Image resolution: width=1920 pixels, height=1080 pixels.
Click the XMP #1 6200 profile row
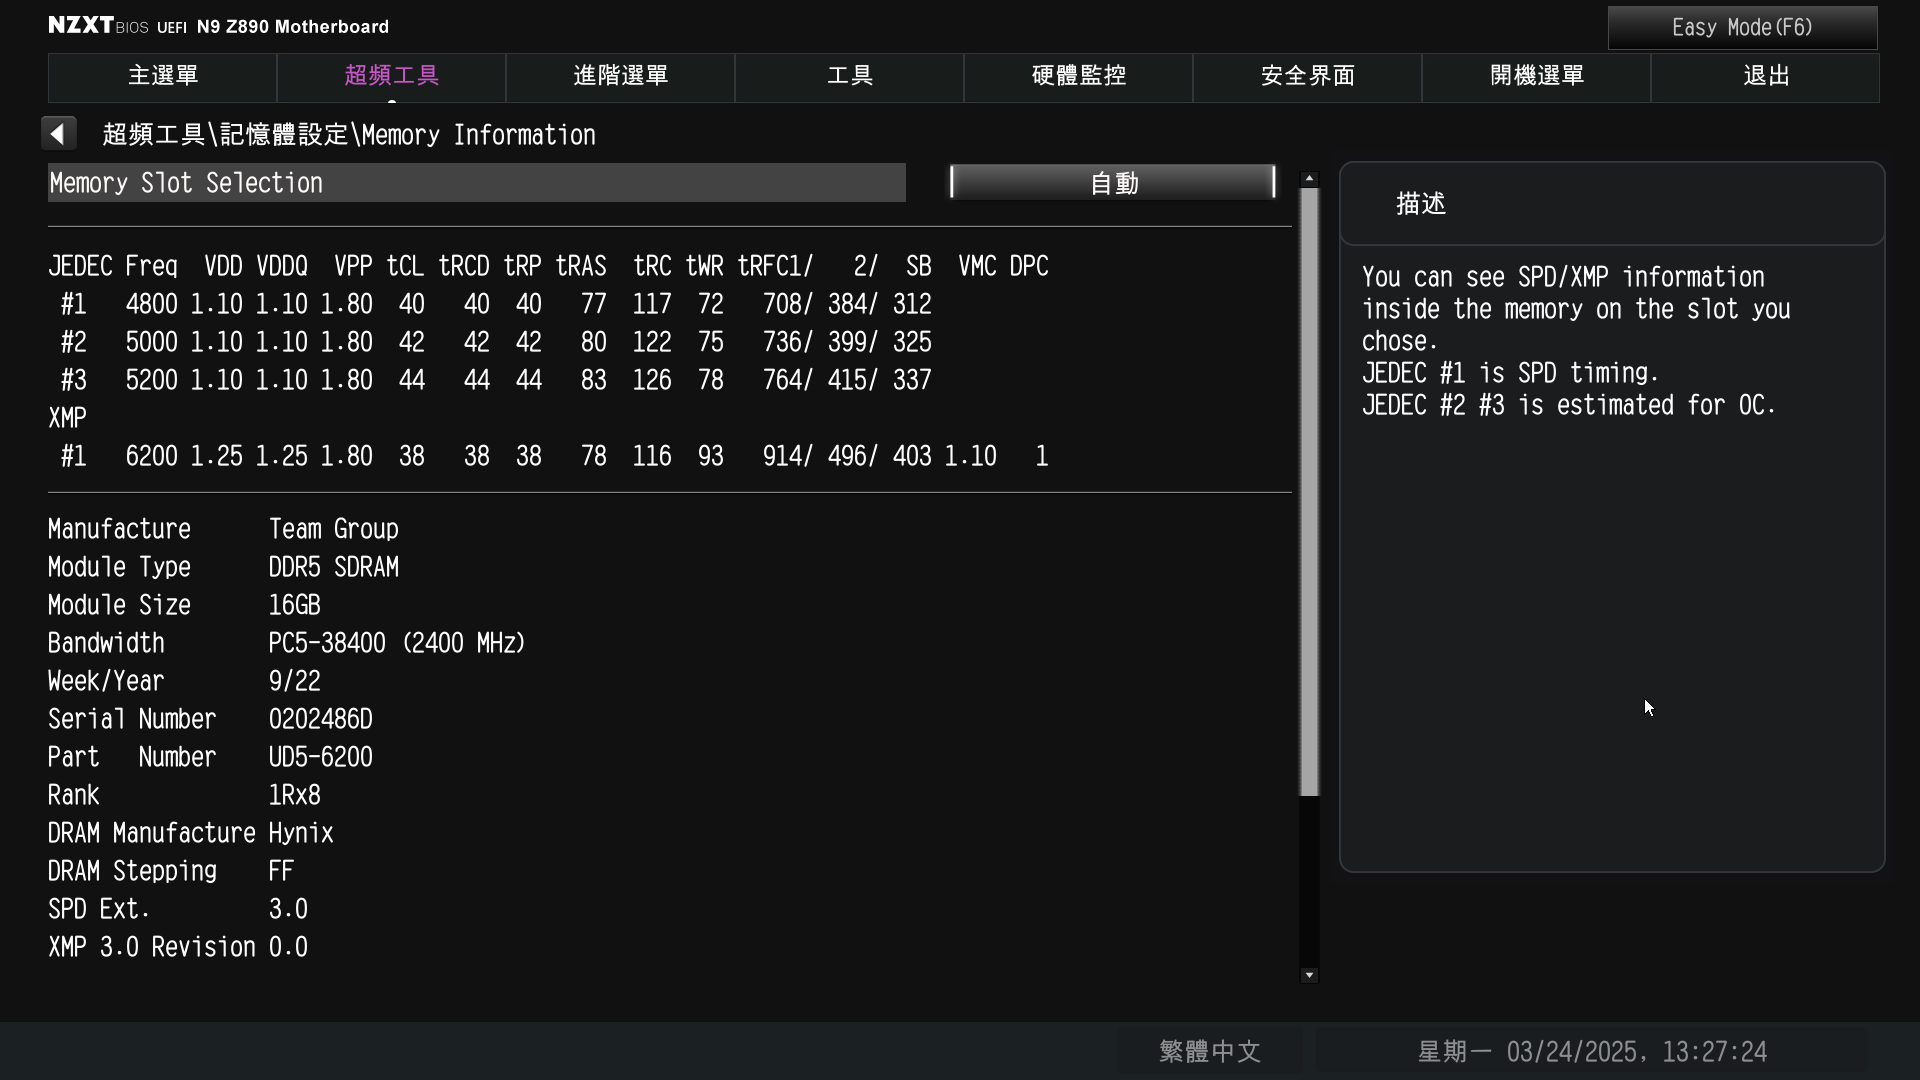[553, 456]
